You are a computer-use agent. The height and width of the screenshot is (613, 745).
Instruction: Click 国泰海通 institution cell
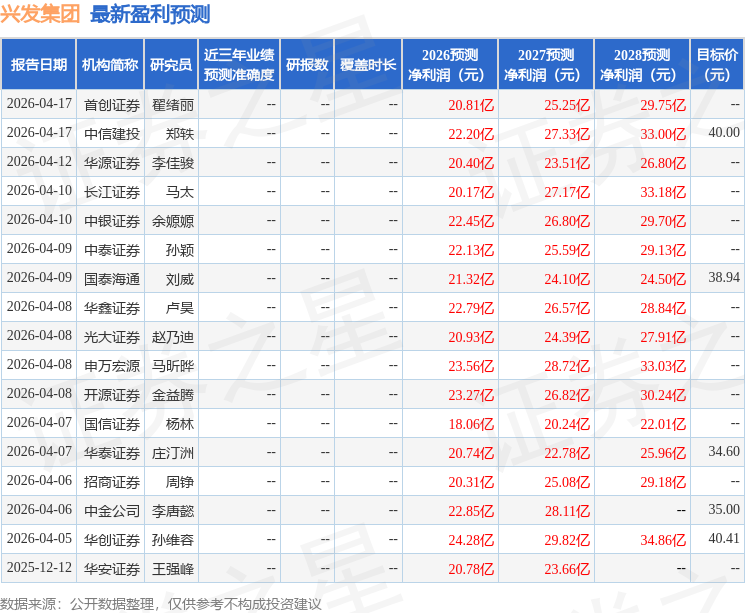click(112, 279)
